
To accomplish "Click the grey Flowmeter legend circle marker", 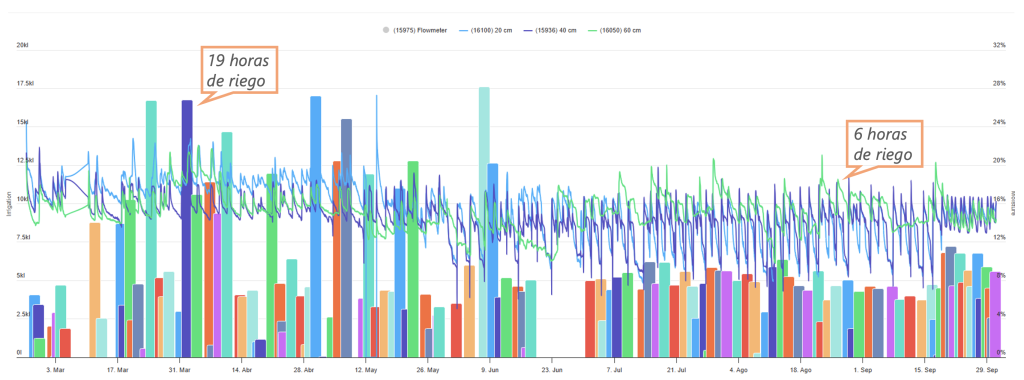I will click(387, 31).
